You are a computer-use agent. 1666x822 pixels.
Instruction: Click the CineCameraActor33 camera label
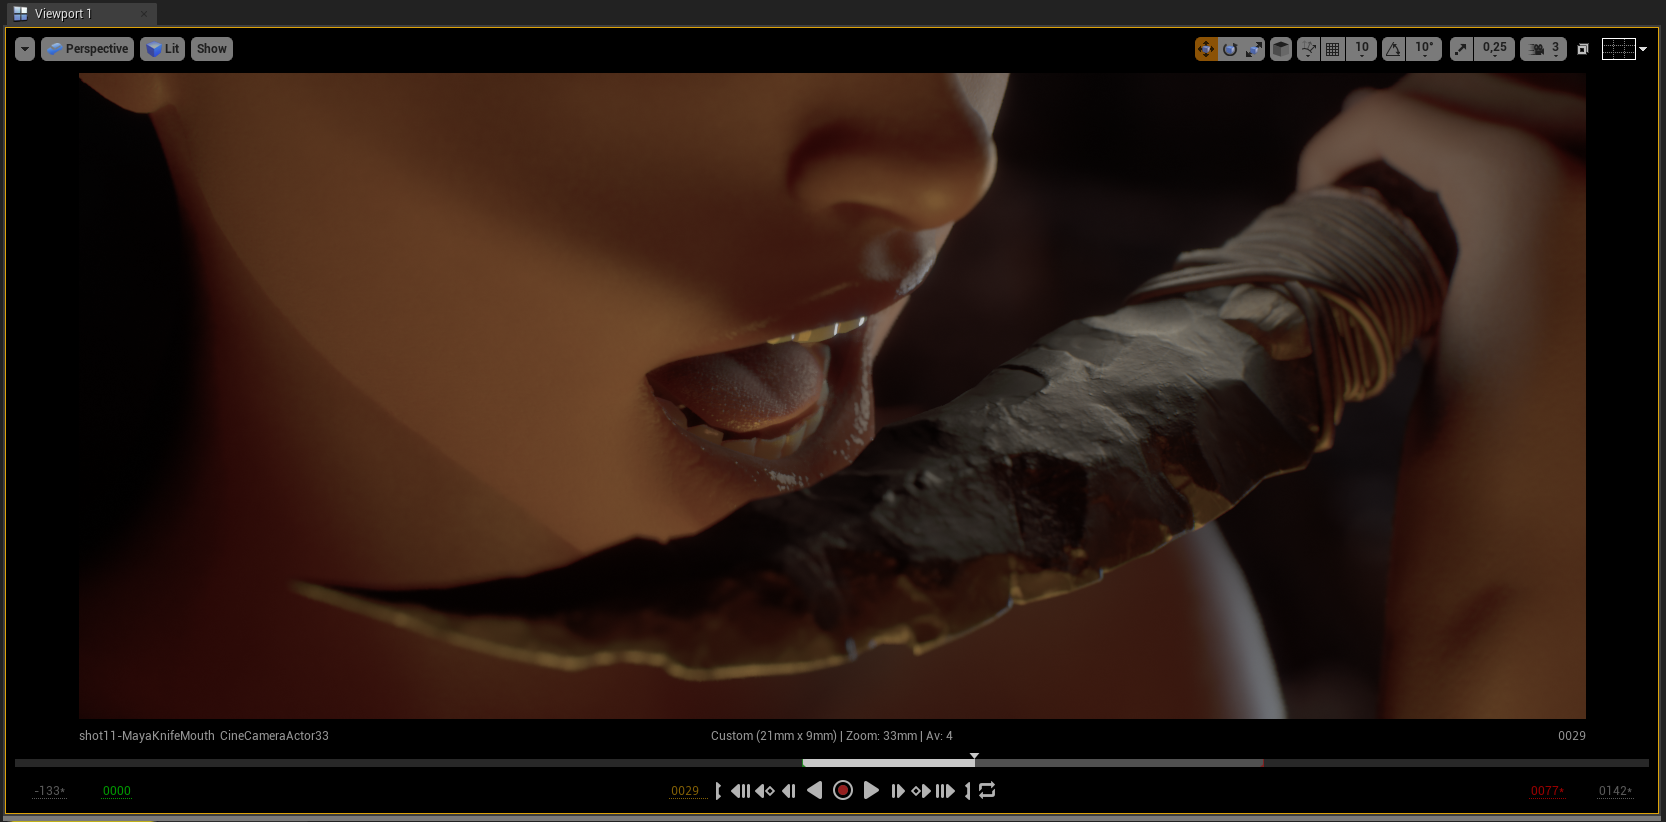point(274,736)
